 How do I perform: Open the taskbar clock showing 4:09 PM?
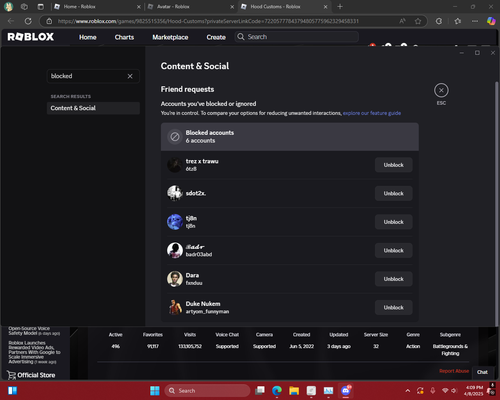point(474,391)
